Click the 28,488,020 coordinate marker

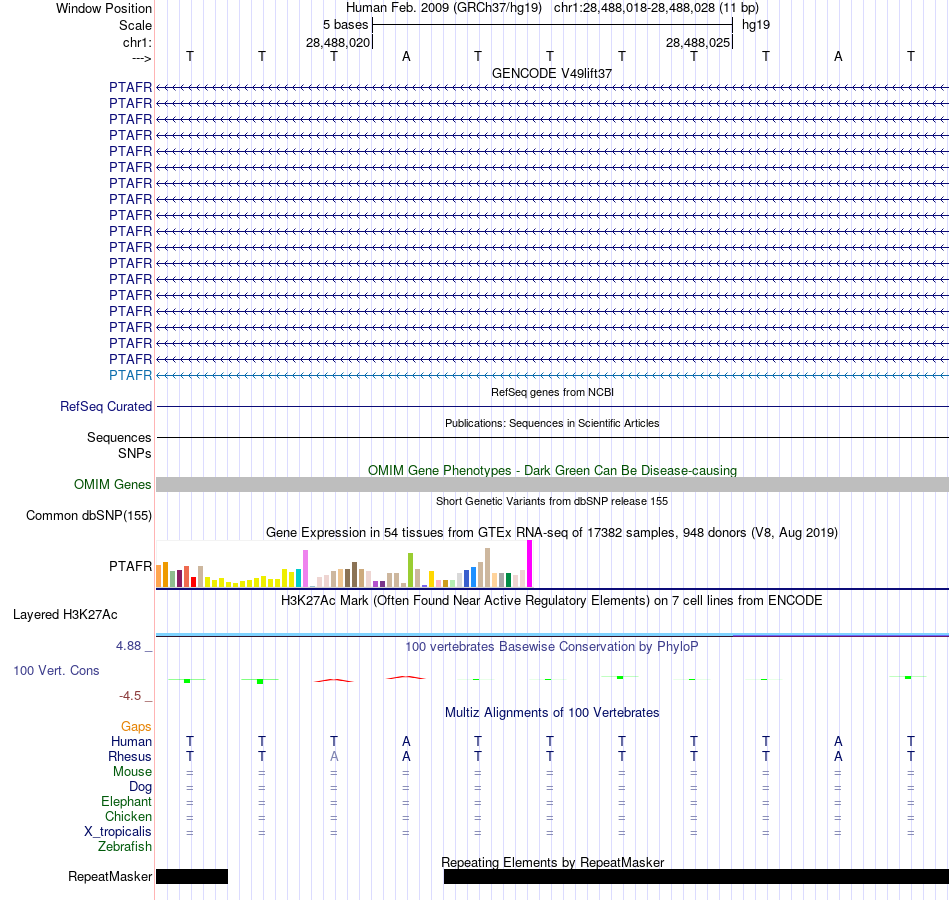337,42
